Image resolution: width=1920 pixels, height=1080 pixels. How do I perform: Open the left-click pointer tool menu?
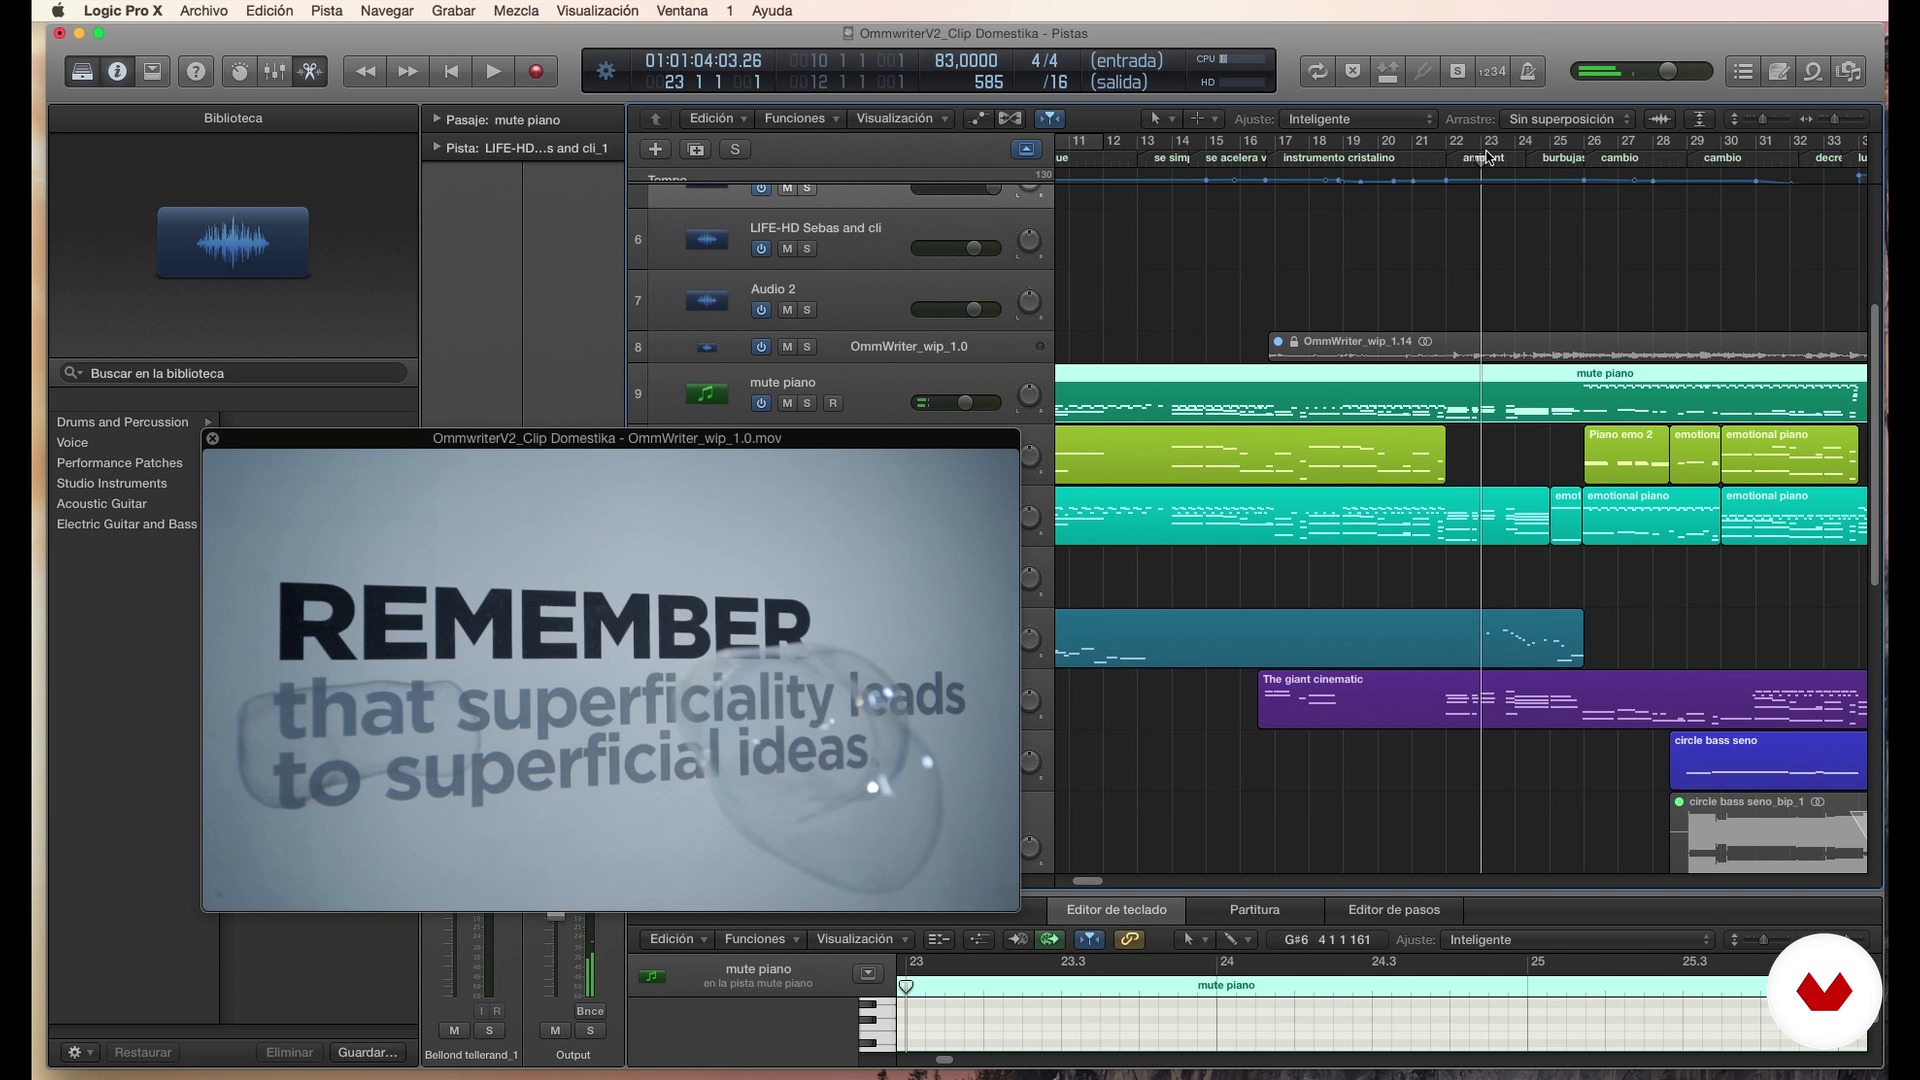coord(1162,119)
